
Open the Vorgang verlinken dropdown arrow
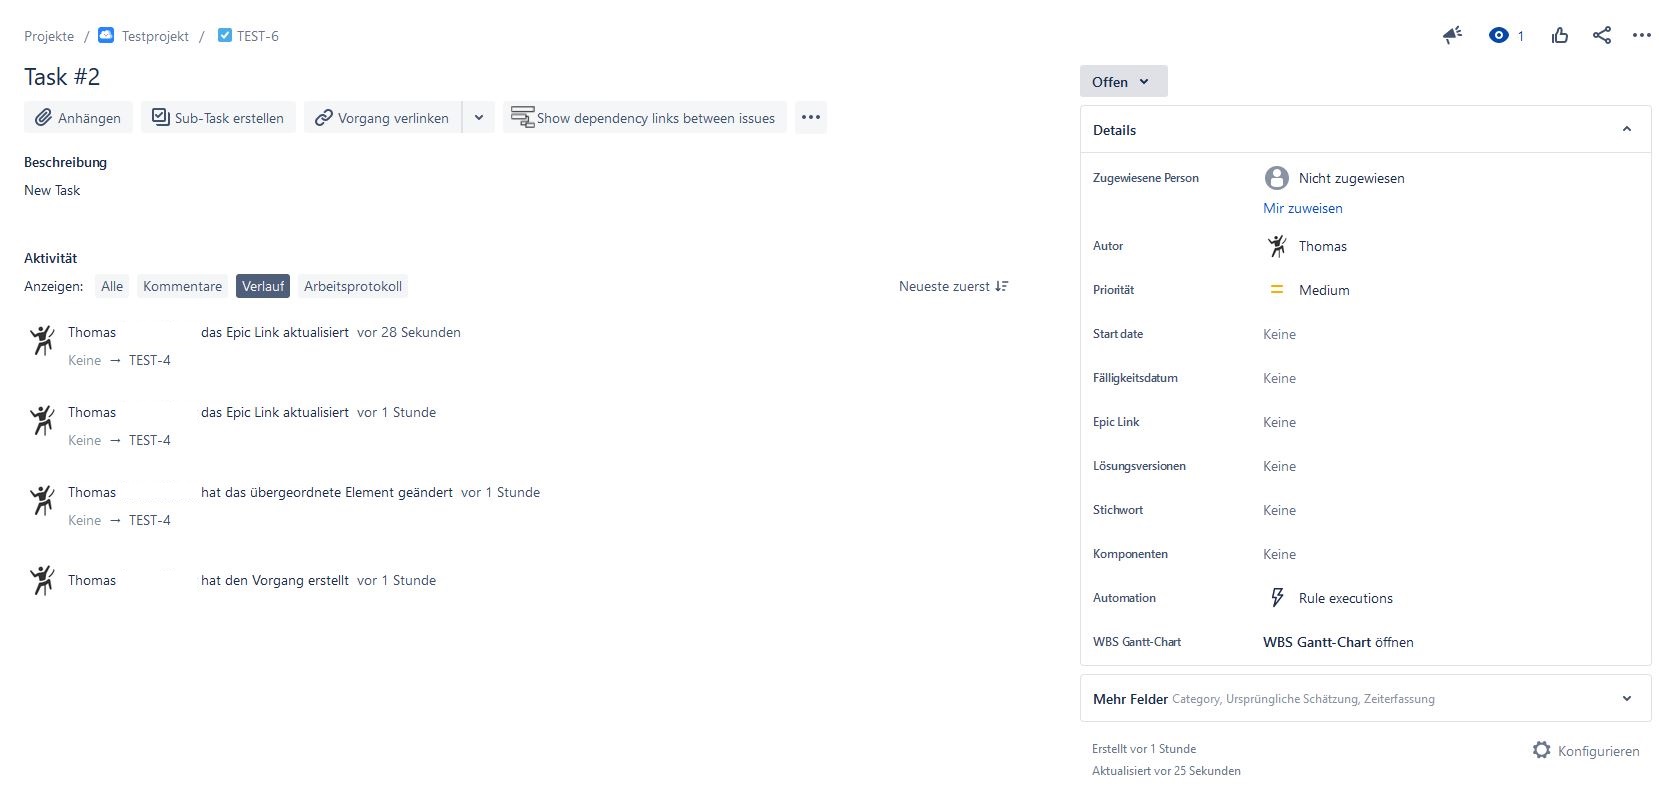[478, 117]
